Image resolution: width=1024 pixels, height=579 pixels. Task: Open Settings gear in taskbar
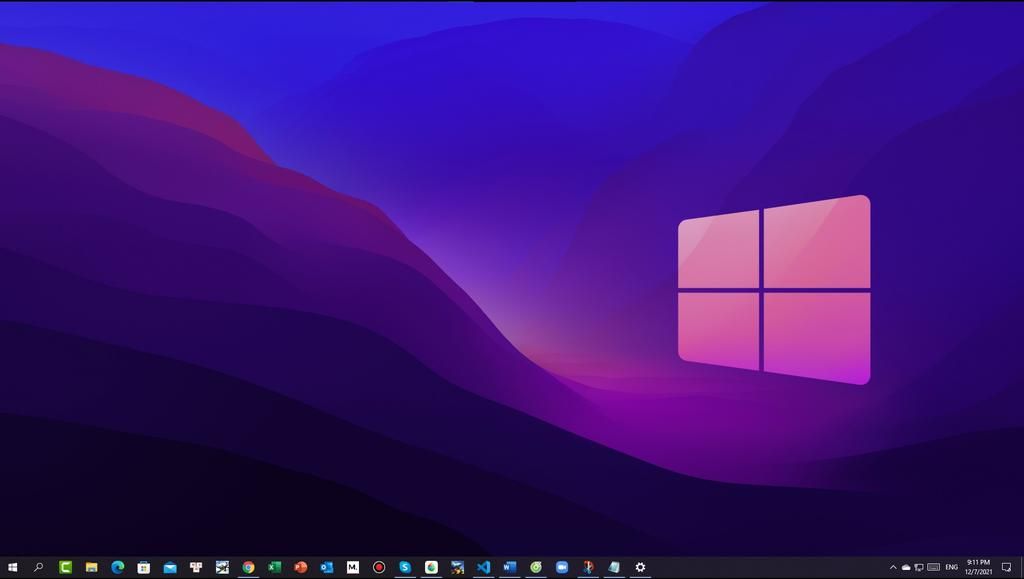coord(640,567)
